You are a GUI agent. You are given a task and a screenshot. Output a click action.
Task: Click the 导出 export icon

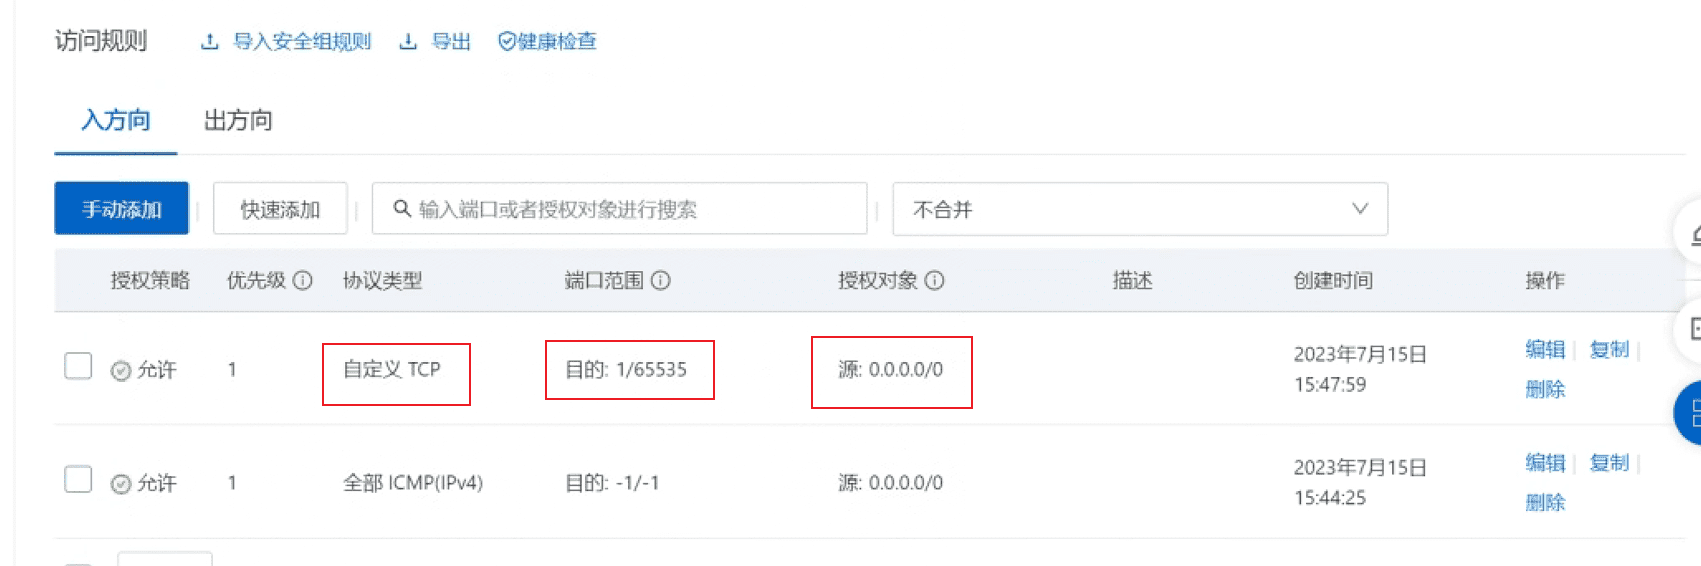tap(408, 42)
